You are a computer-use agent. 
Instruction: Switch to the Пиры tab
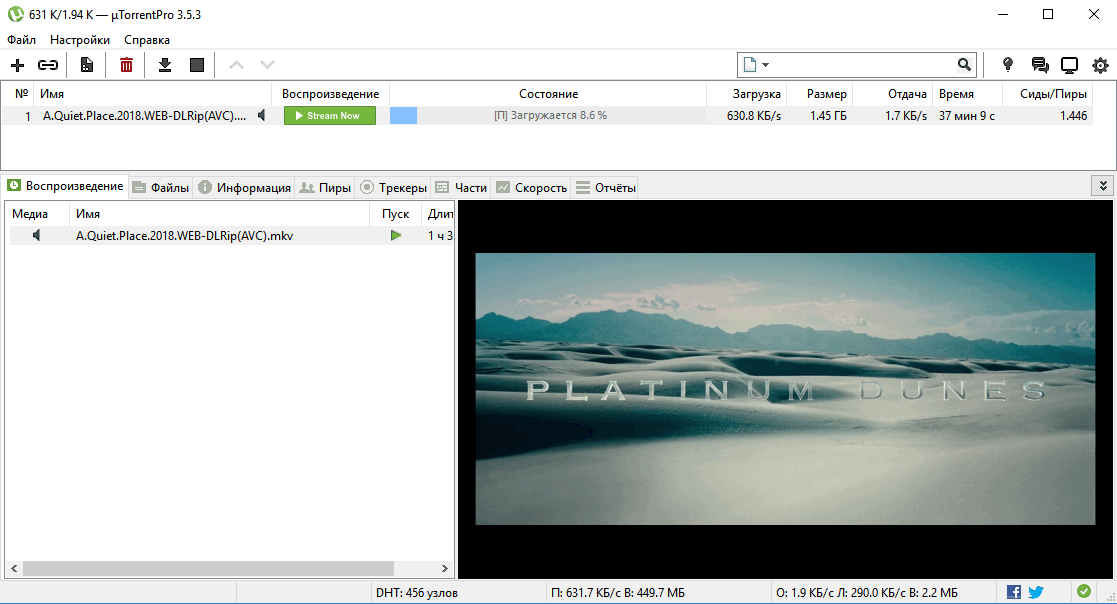(325, 187)
